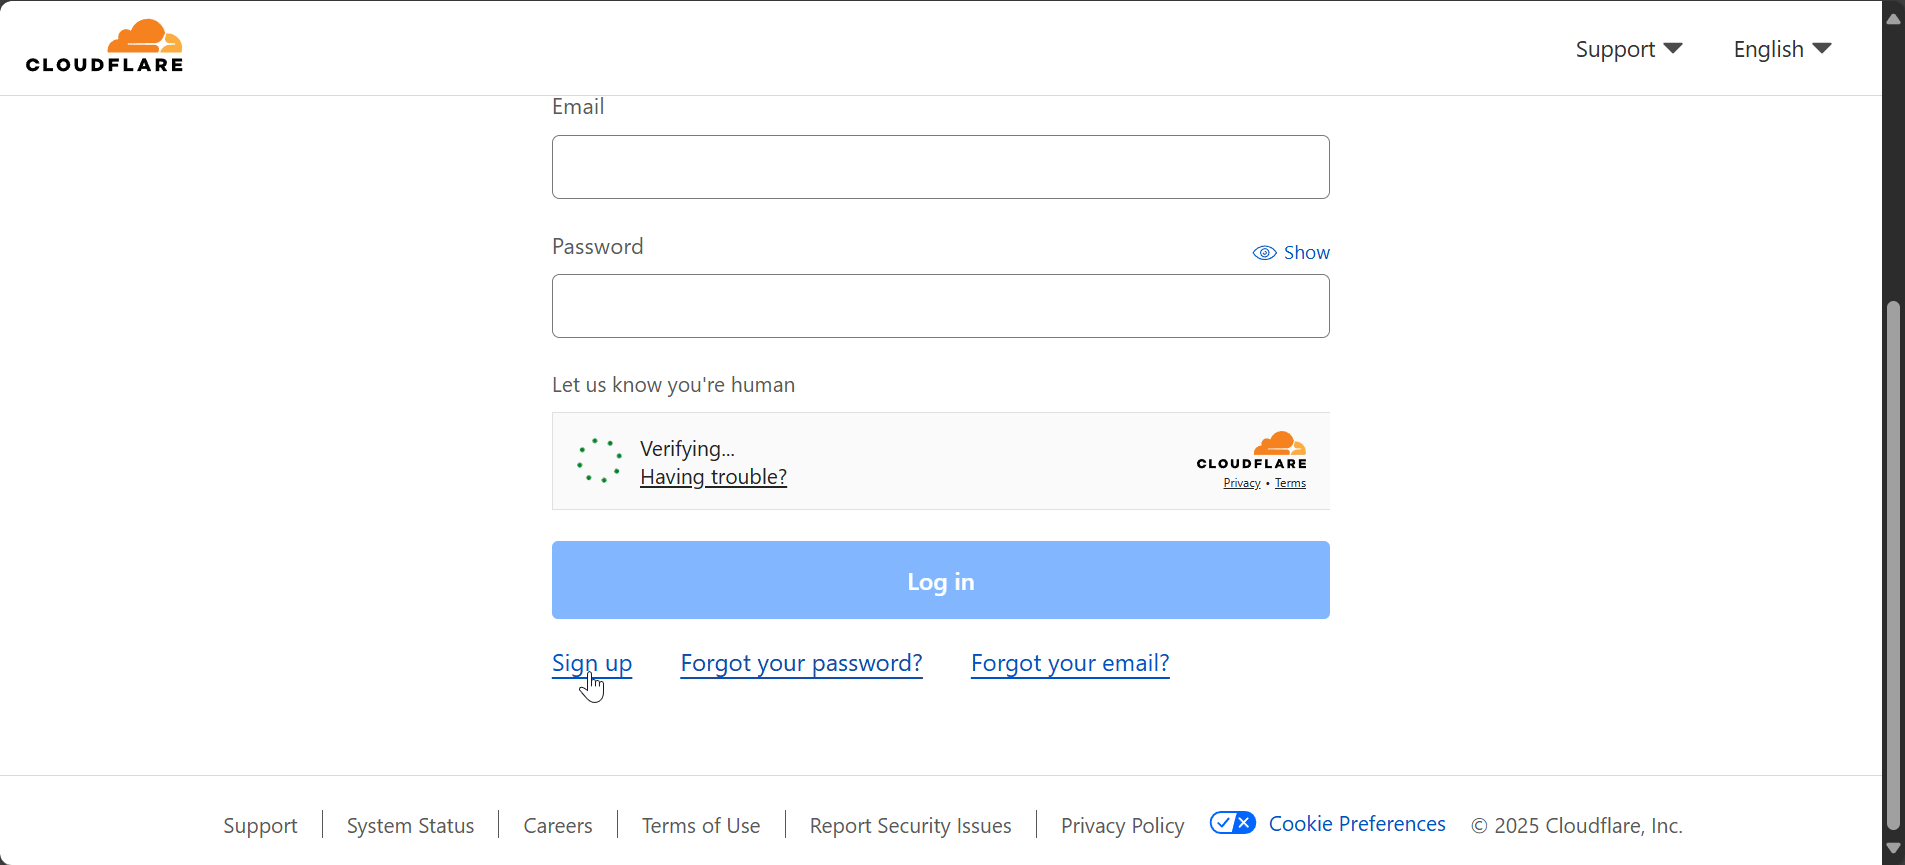Click the verifying spinner icon

click(x=599, y=461)
